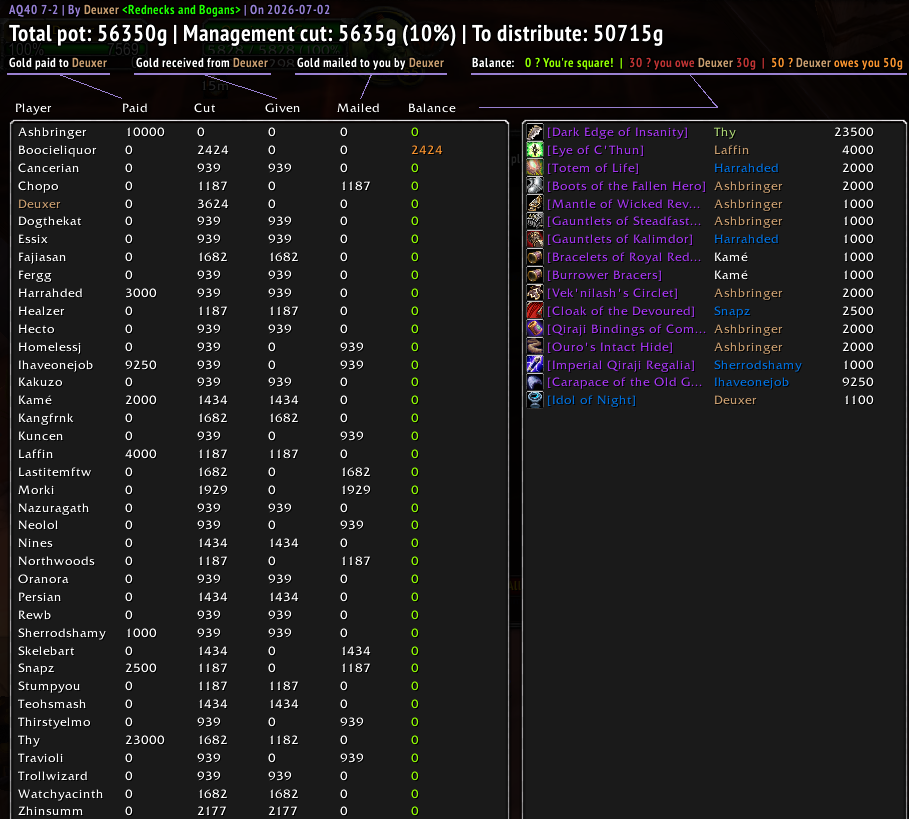Image resolution: width=909 pixels, height=819 pixels.
Task: Click the Idol of Night item icon
Action: click(x=535, y=400)
